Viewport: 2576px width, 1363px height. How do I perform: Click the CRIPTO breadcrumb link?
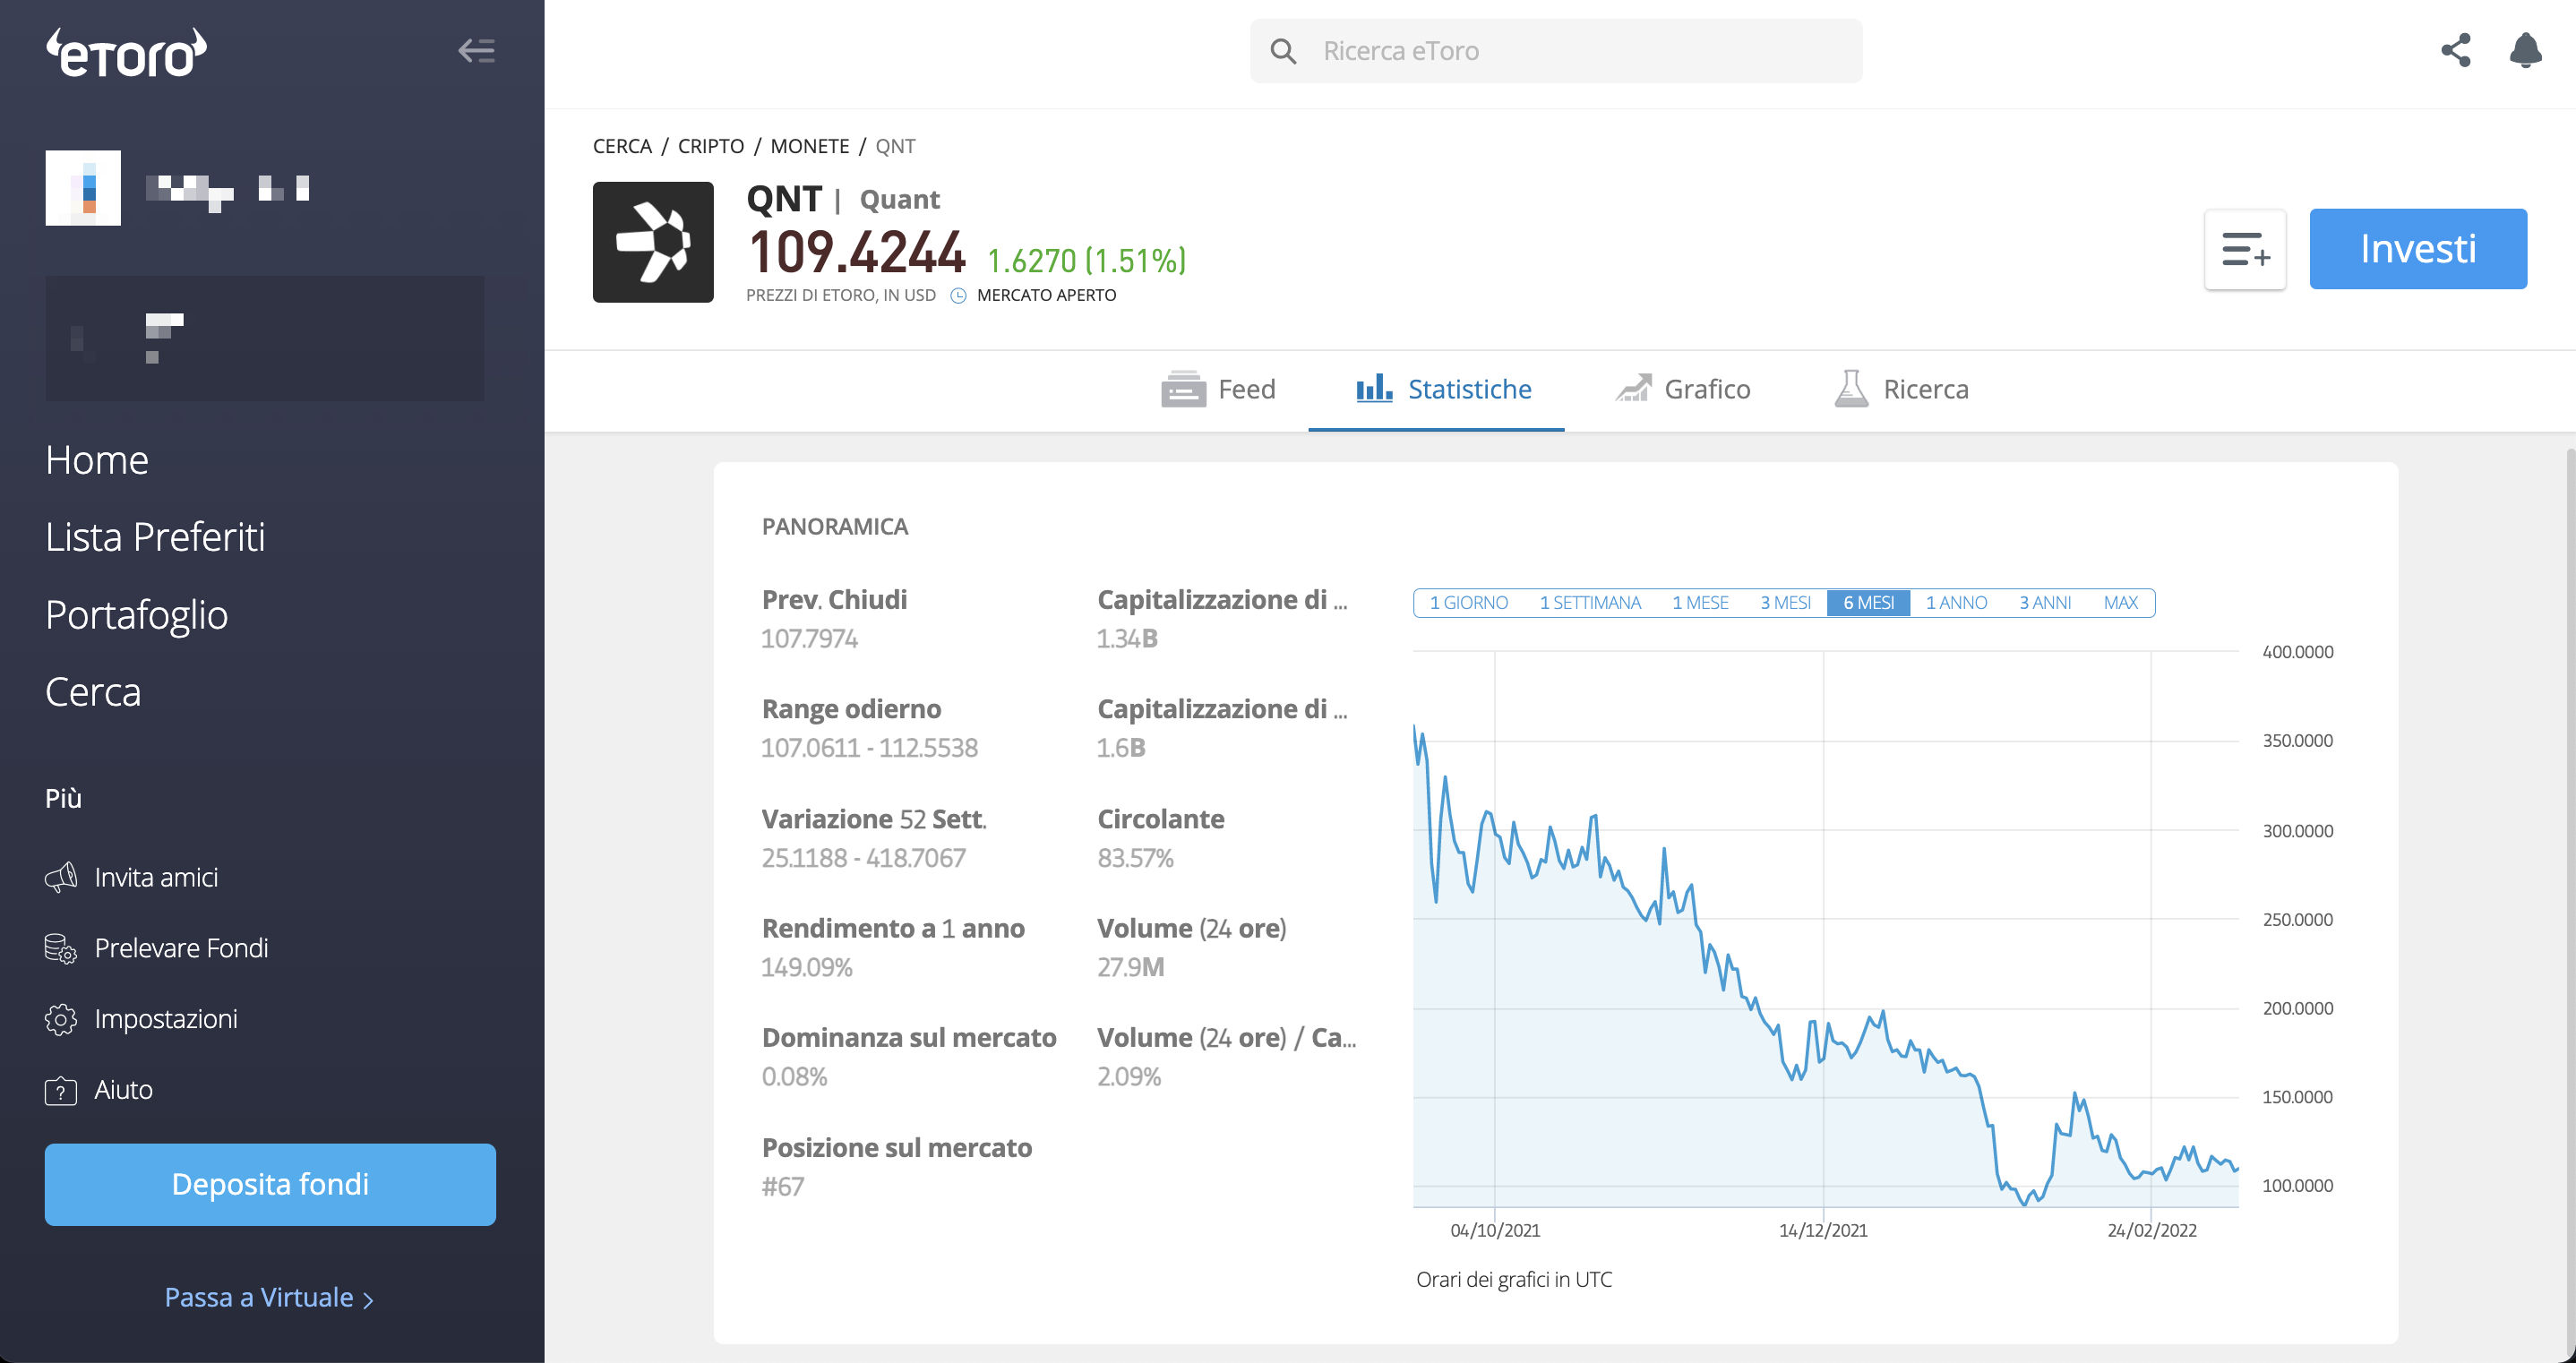click(710, 146)
